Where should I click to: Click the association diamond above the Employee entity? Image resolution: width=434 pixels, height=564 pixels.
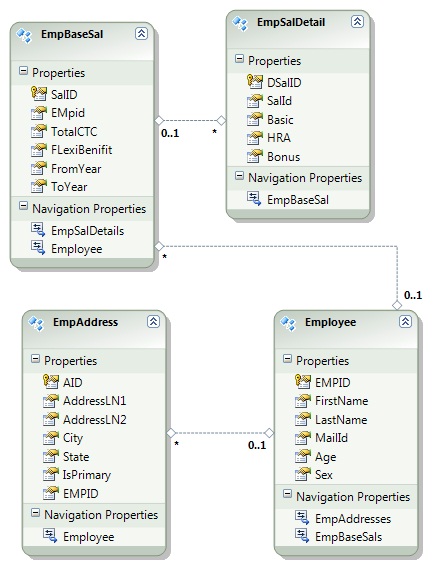(x=397, y=305)
